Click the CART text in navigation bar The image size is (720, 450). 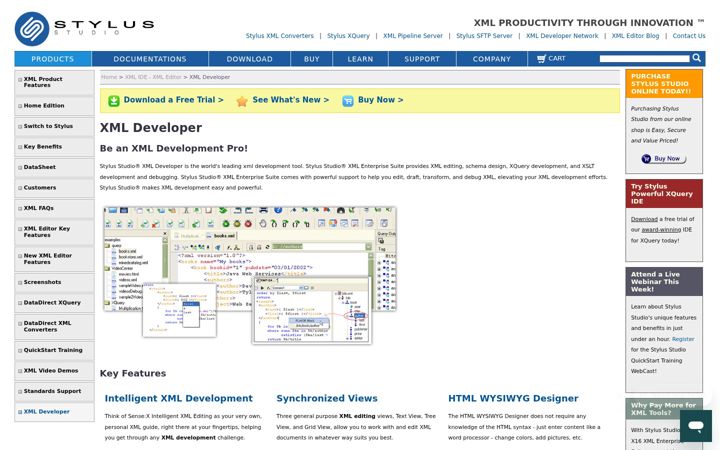557,58
